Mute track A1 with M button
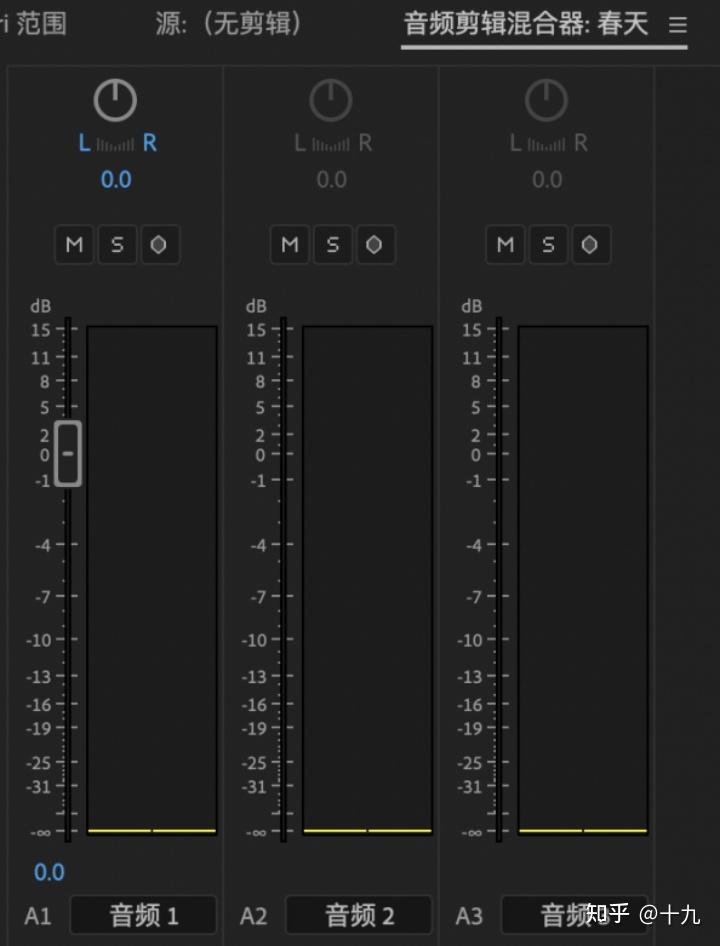The height and width of the screenshot is (946, 720). [74, 245]
